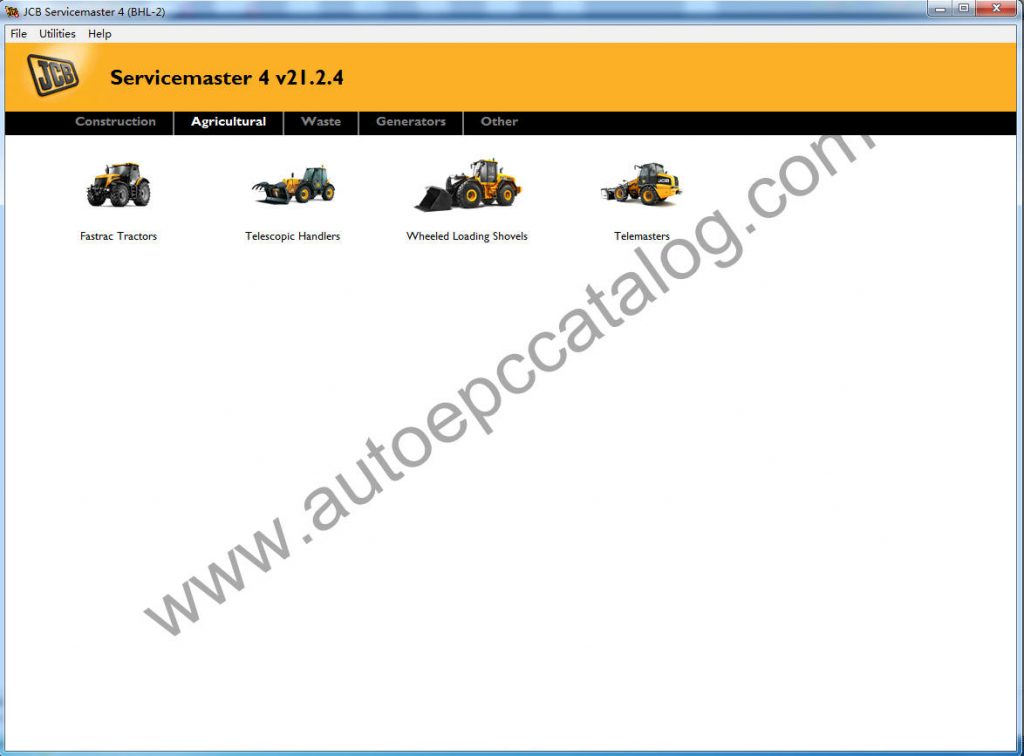Open the File menu
This screenshot has width=1024, height=756.
(x=18, y=33)
